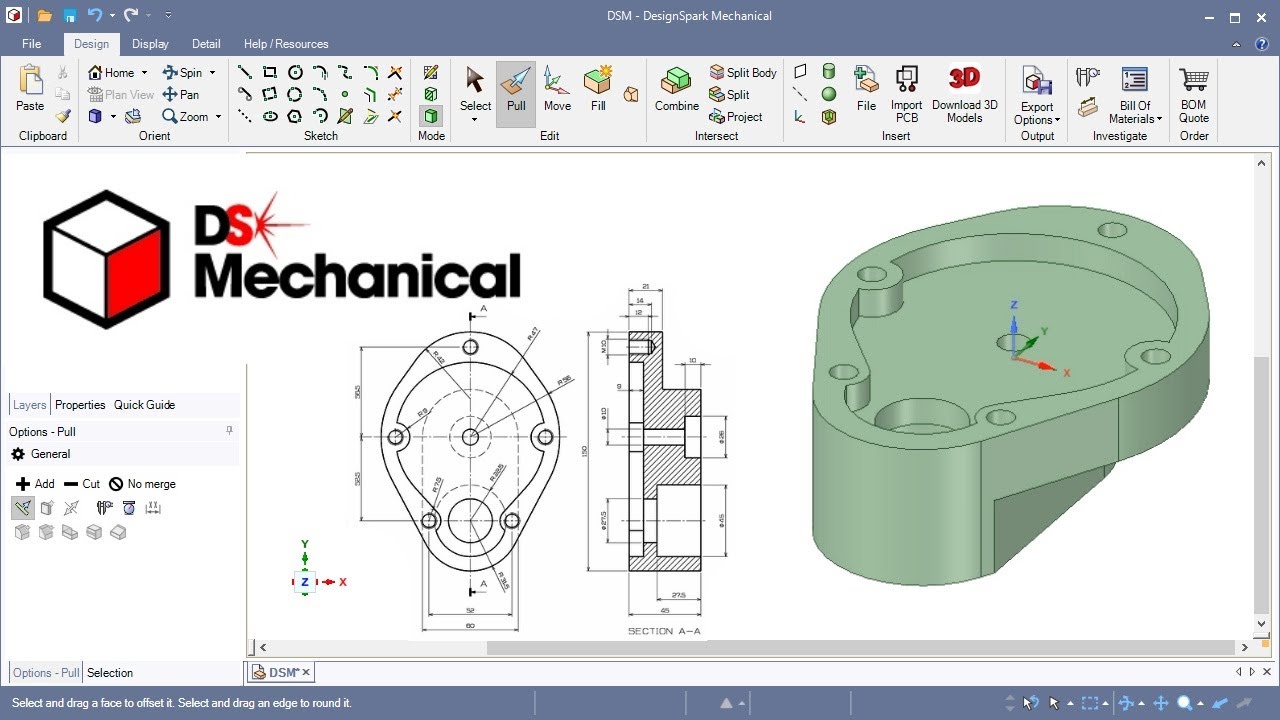Pick the Circle sketch tool
The height and width of the screenshot is (720, 1280).
[295, 72]
